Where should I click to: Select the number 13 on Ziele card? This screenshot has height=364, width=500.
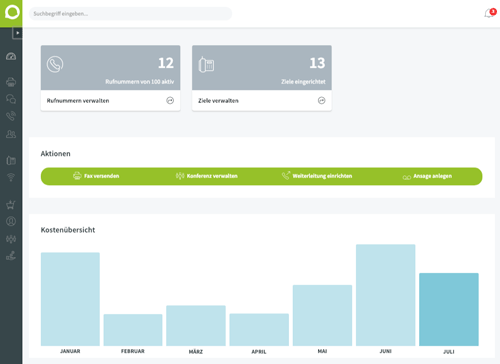pyautogui.click(x=317, y=63)
